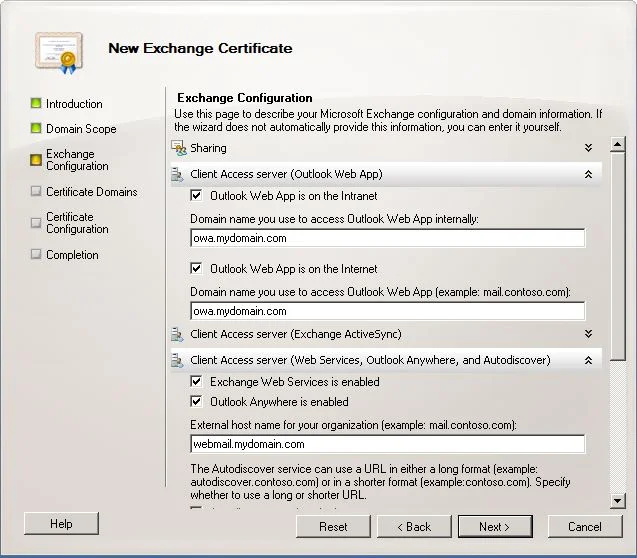Screen dimensions: 637x558
Task: Click the Exchange ActiveSync server icon
Action: (x=177, y=334)
